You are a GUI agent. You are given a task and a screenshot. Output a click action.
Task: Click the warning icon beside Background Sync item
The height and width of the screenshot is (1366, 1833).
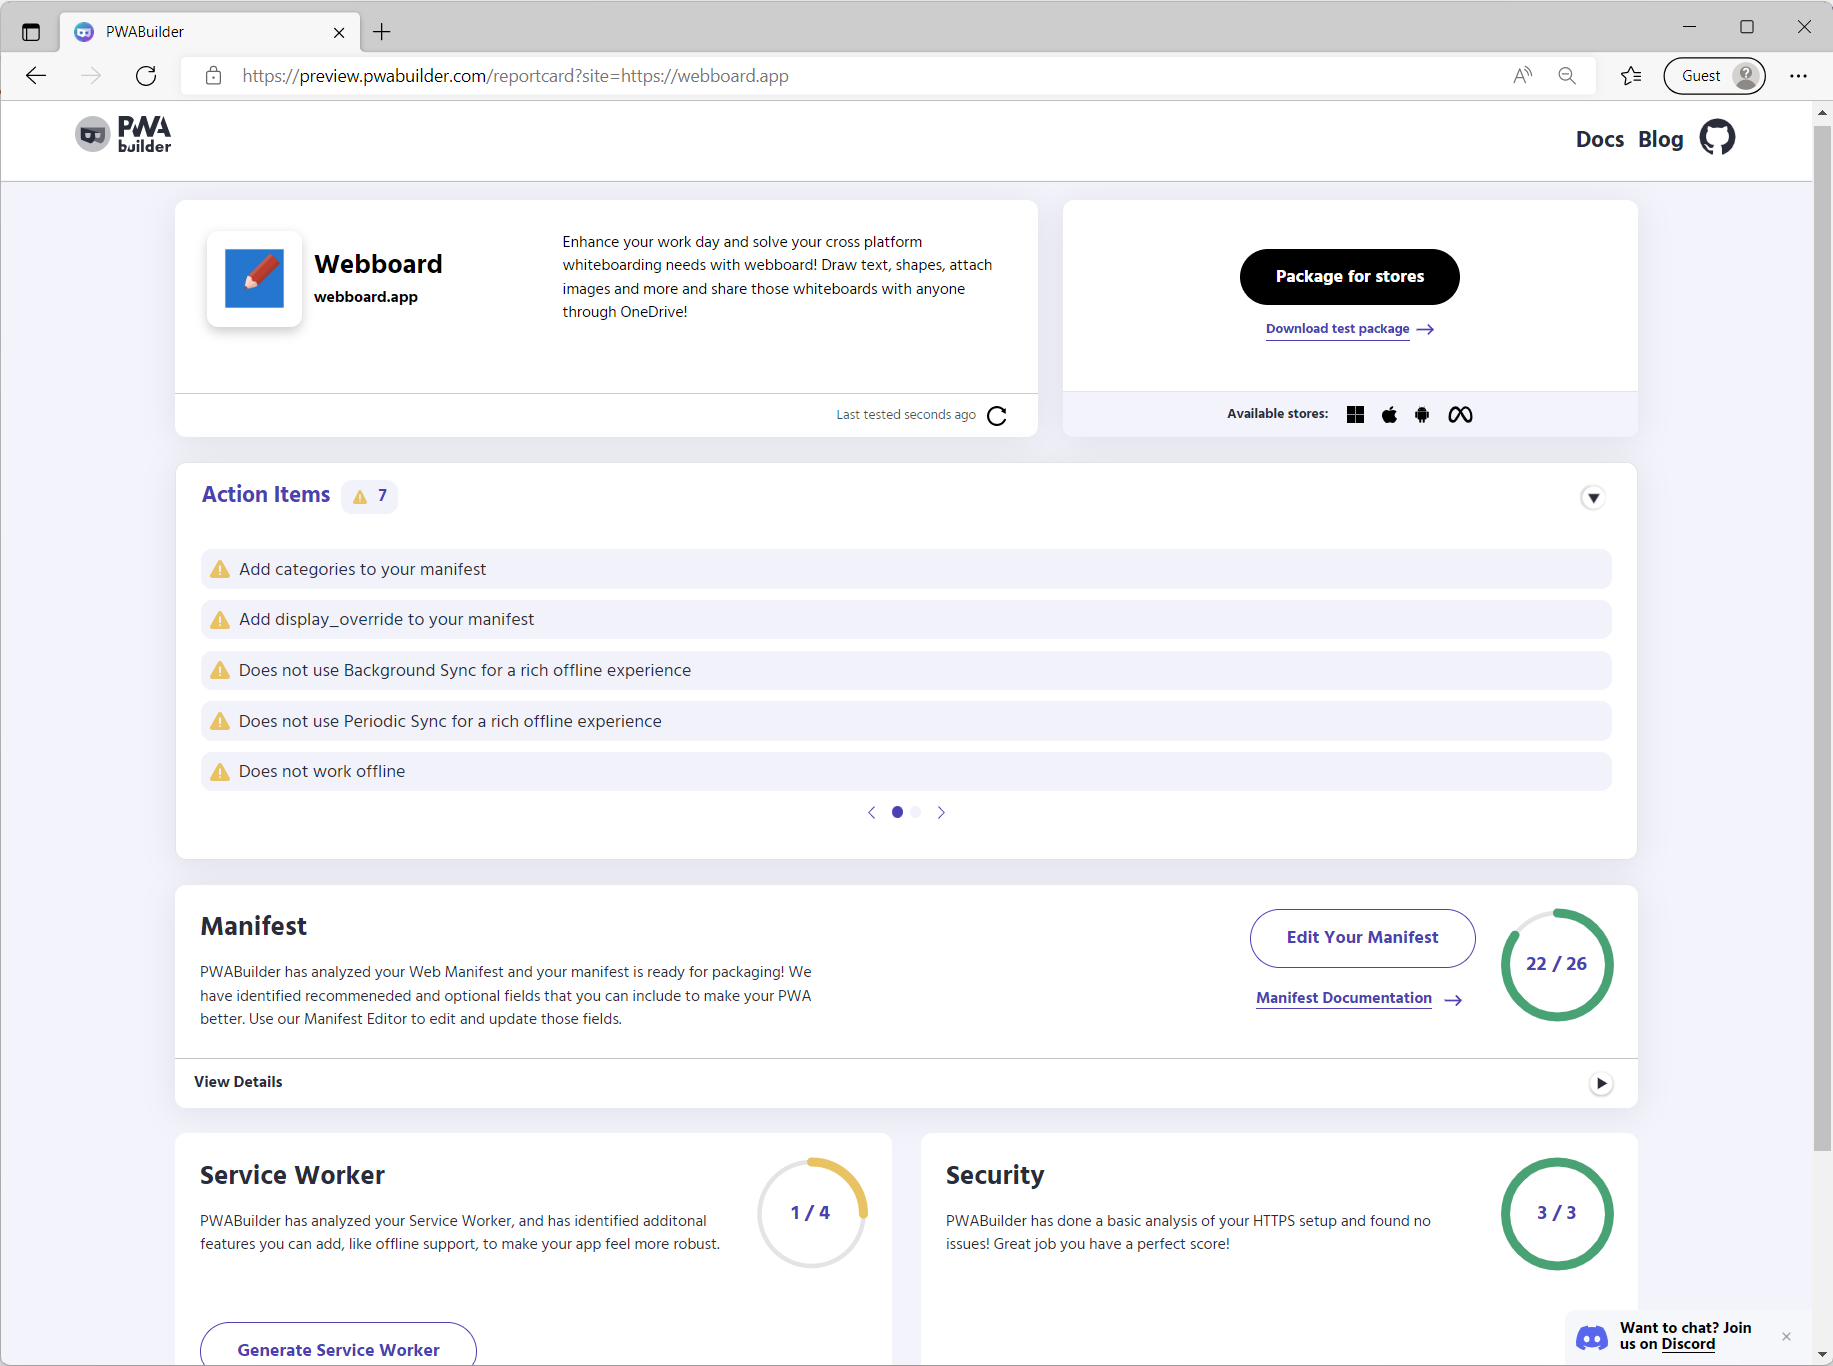point(220,670)
